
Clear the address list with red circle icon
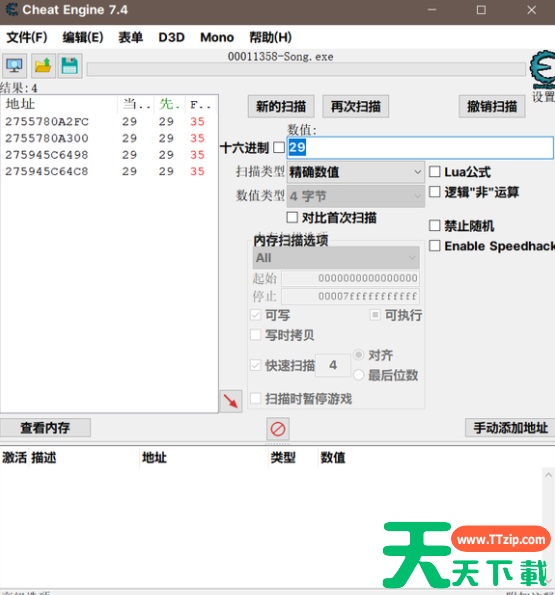pyautogui.click(x=278, y=429)
